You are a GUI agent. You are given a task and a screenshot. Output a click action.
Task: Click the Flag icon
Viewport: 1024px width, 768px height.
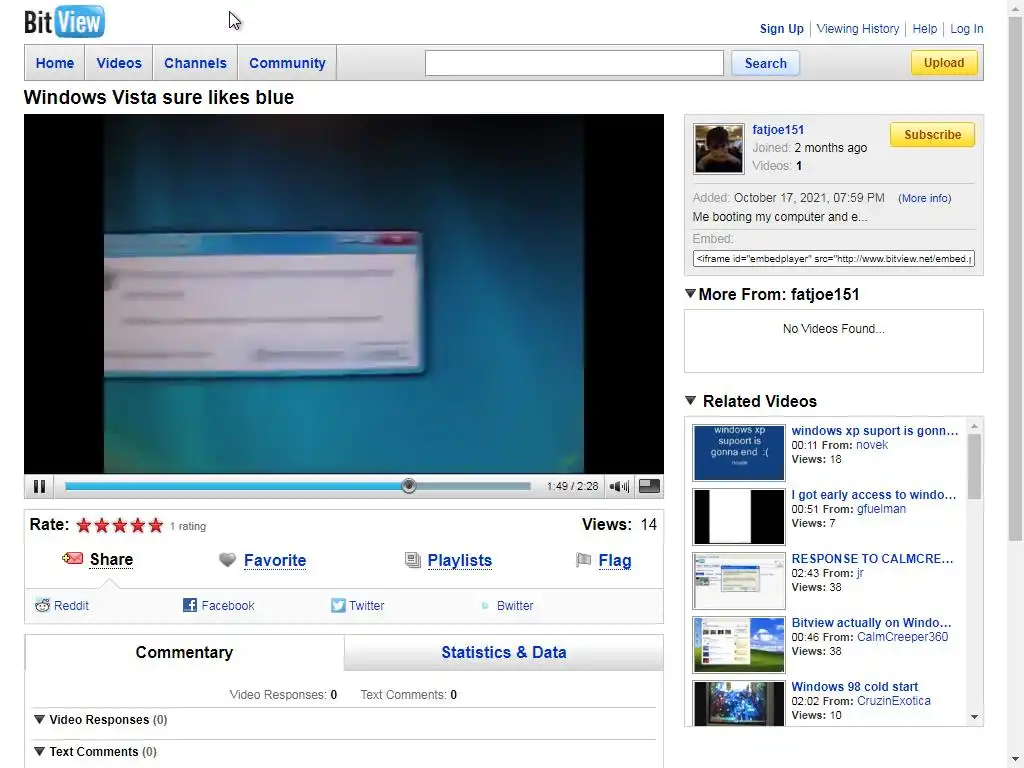click(583, 560)
